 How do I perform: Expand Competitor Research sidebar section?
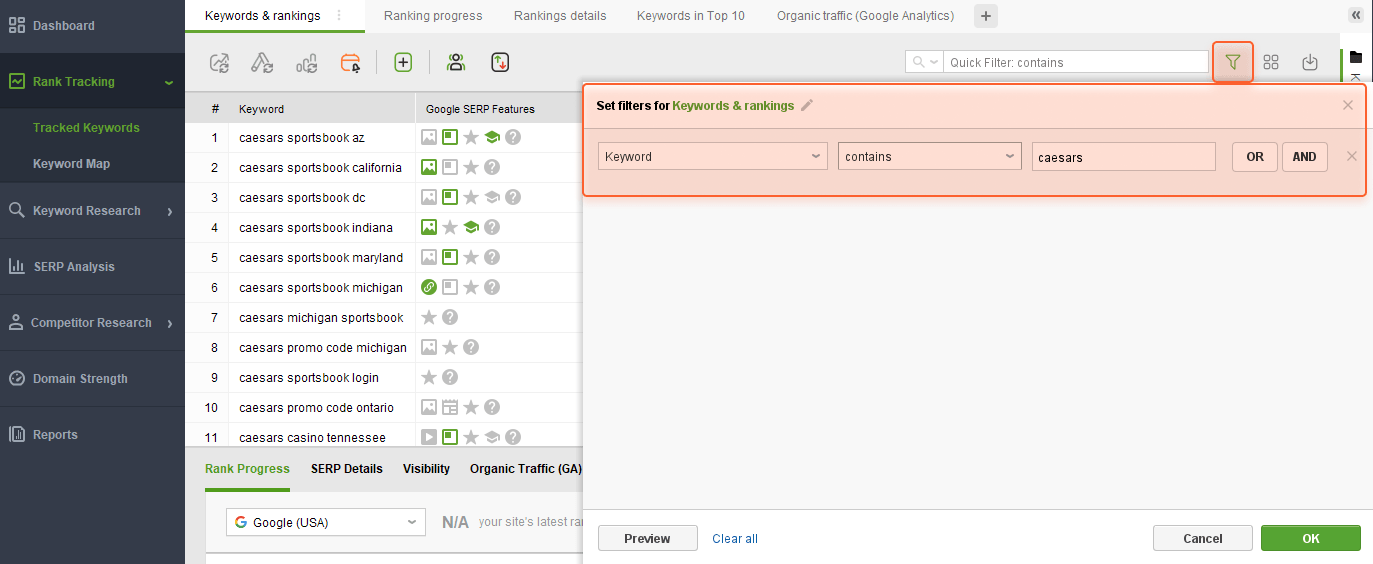click(x=170, y=323)
